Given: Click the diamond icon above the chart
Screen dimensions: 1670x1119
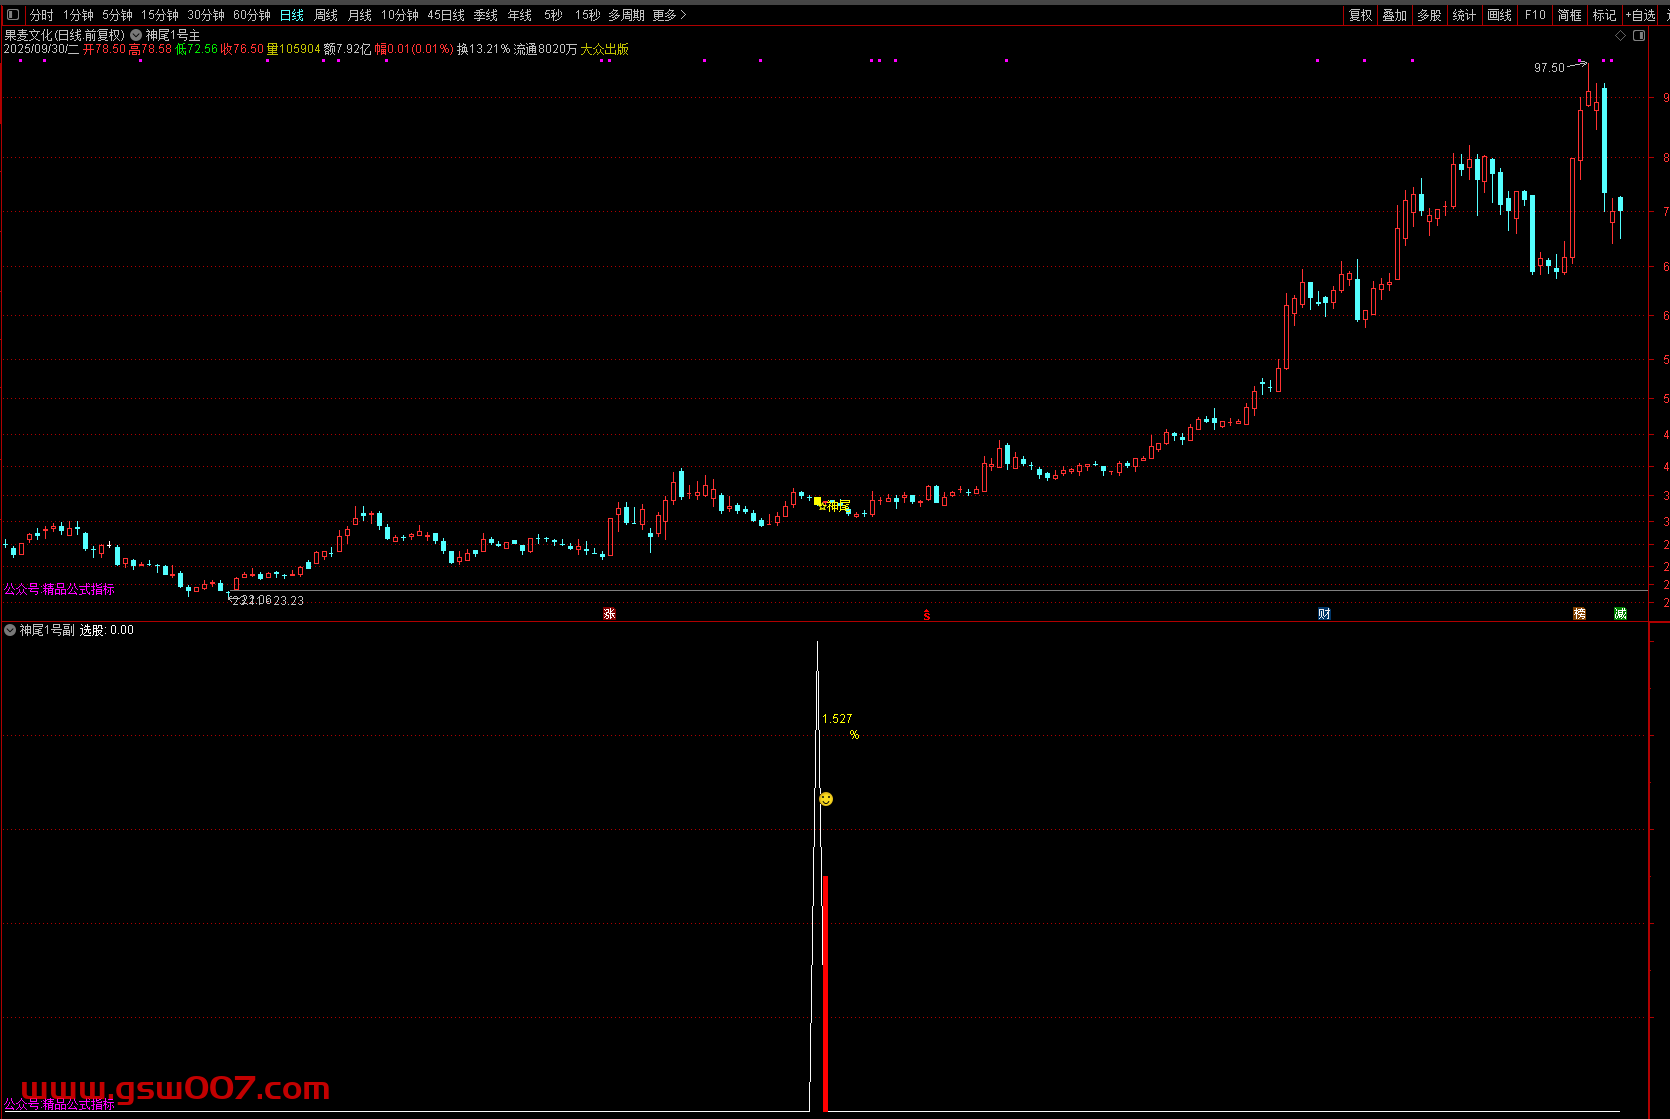Looking at the screenshot, I should tap(1620, 35).
